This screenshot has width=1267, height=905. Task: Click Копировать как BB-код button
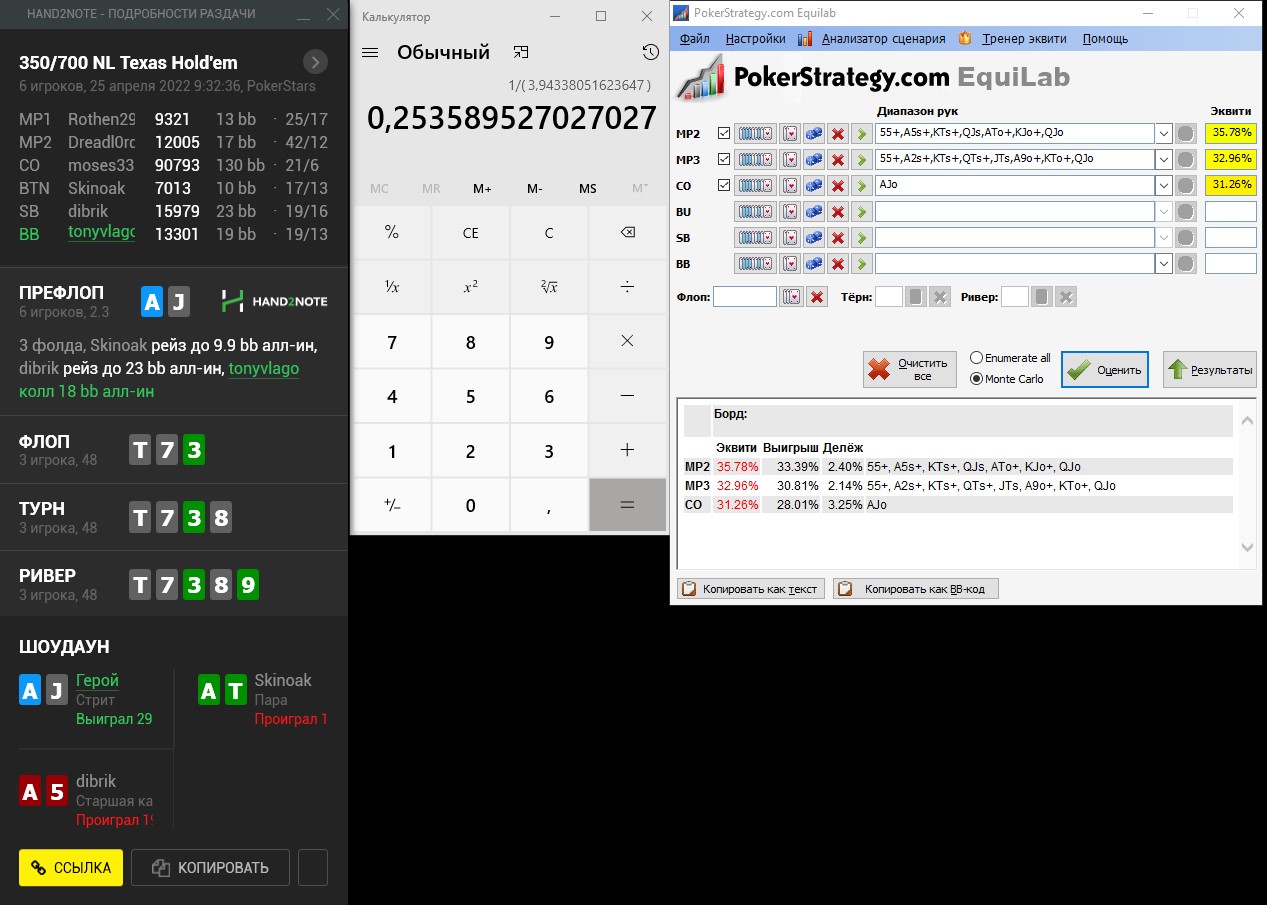coord(915,589)
